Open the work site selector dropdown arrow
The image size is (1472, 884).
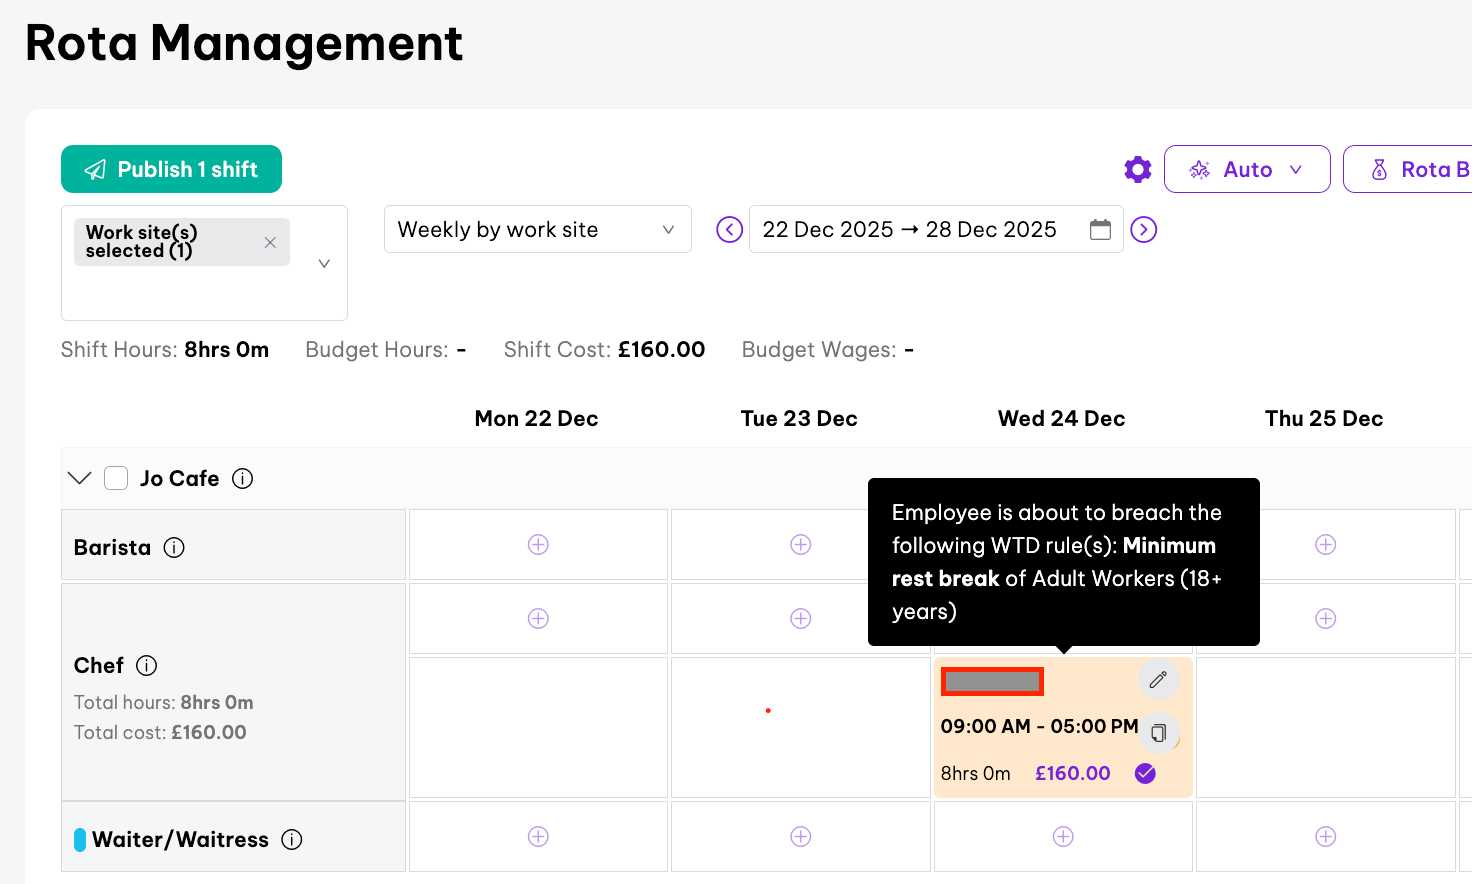pos(324,264)
